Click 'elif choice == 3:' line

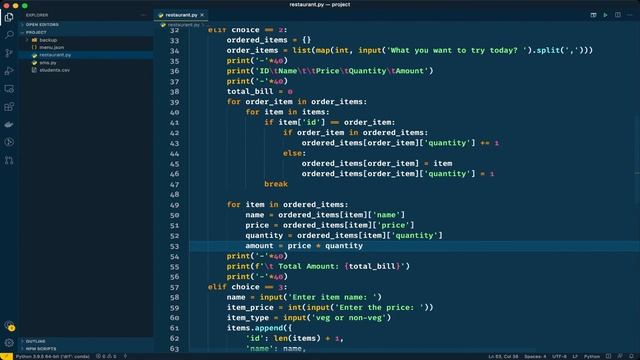click(x=247, y=287)
